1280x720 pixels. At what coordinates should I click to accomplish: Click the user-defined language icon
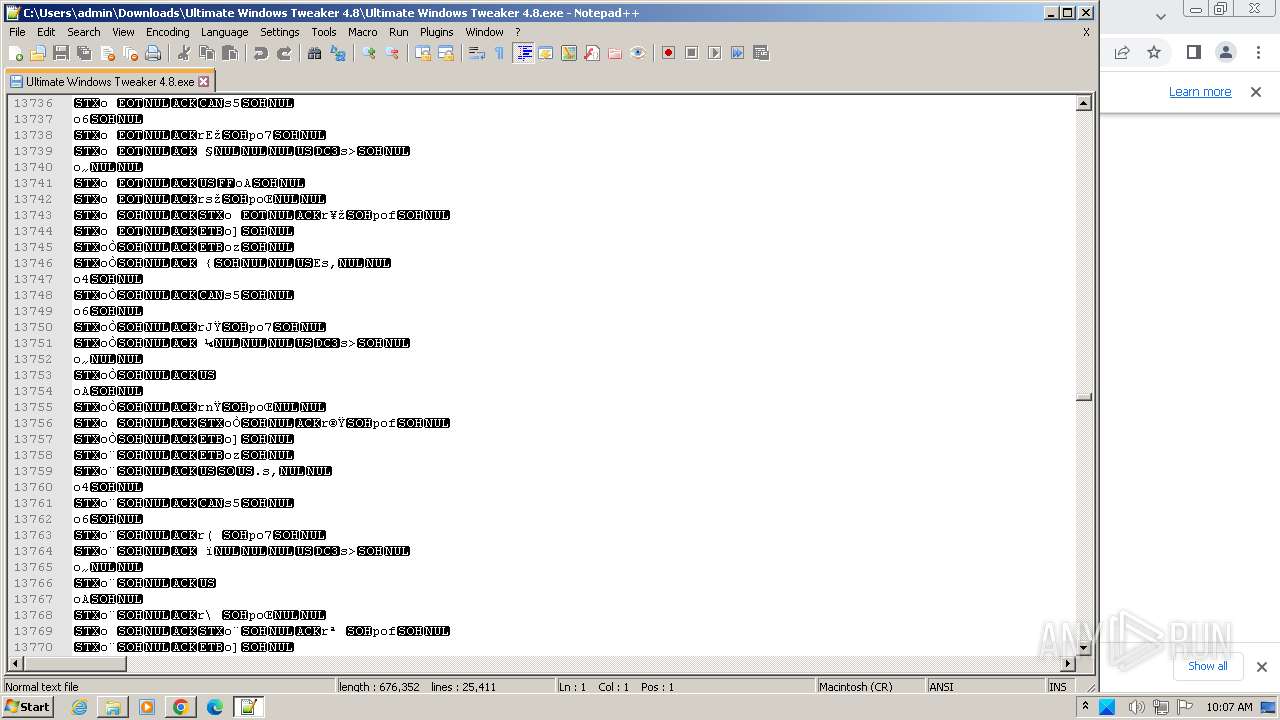[x=546, y=53]
